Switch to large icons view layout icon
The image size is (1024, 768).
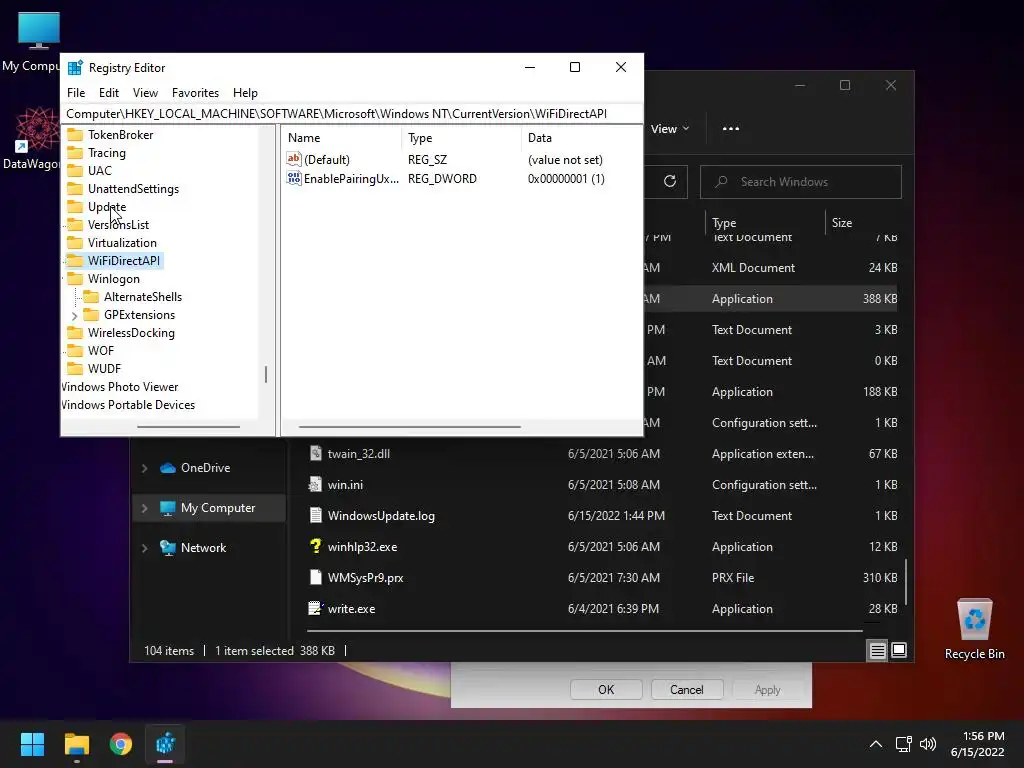point(899,650)
